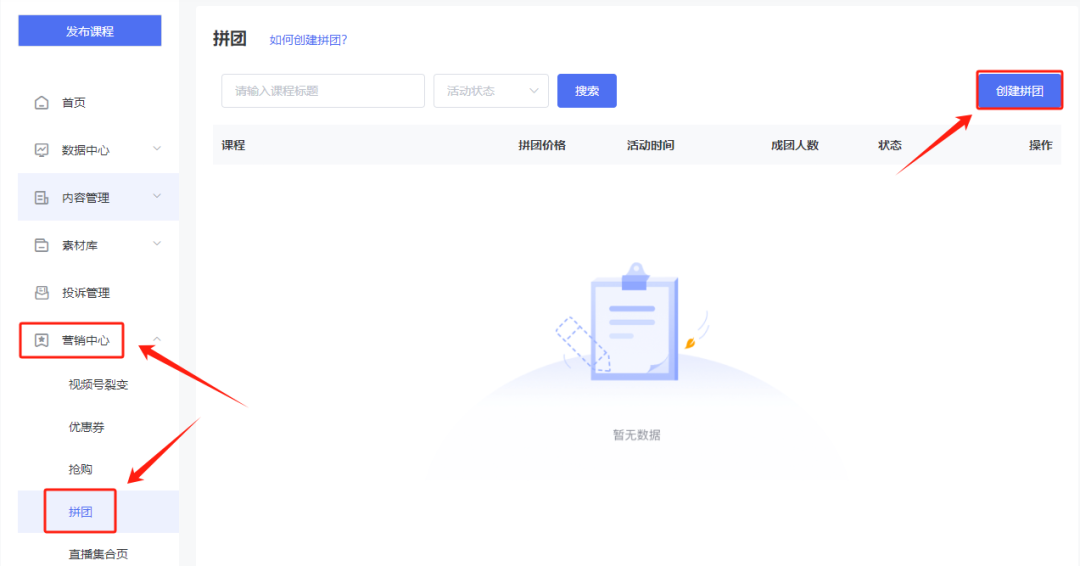Open 直播集合页 in the sidebar

pos(98,554)
